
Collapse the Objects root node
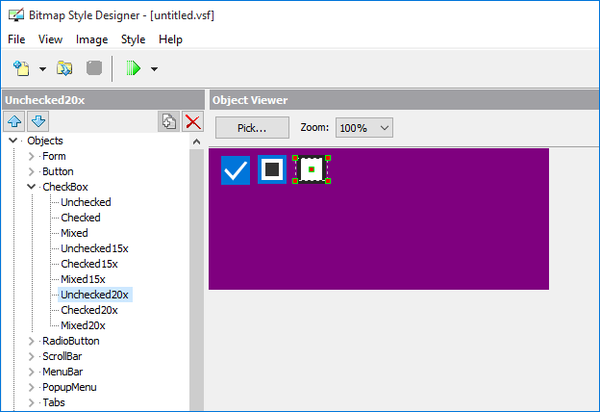13,140
